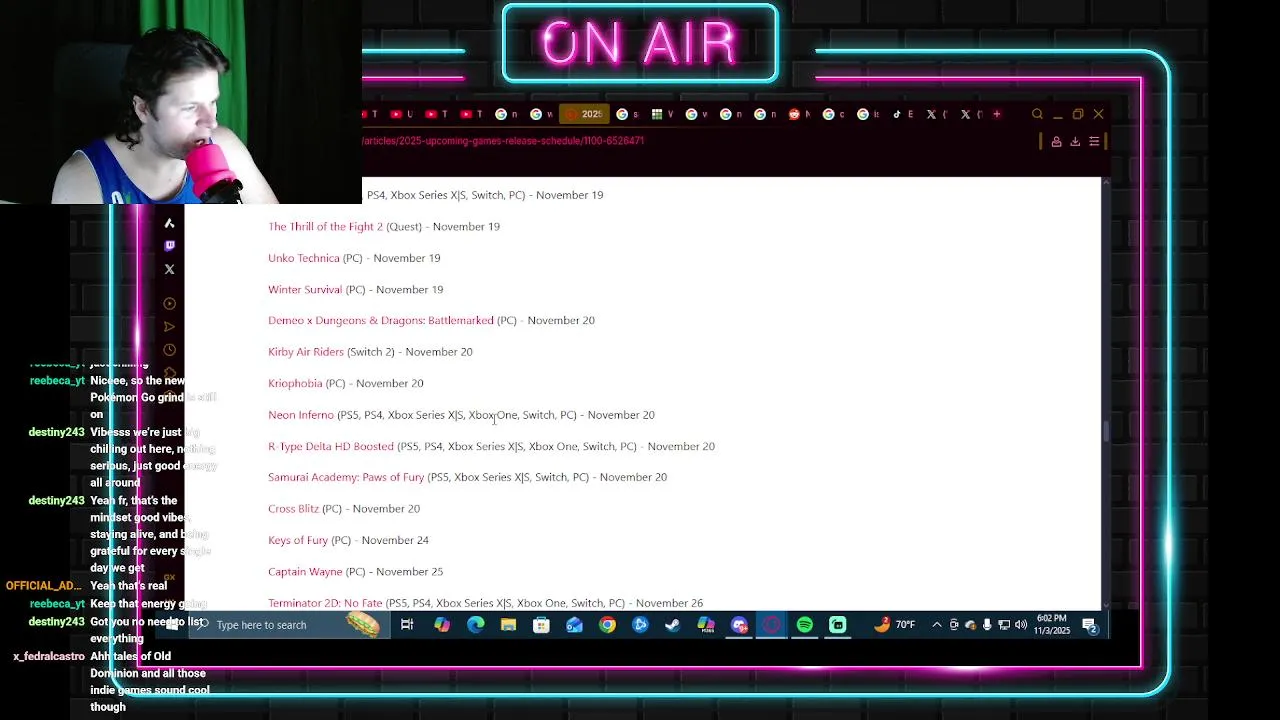The width and height of the screenshot is (1280, 720).
Task: Open Samurai Academy: Paws of Fury link
Action: point(346,478)
